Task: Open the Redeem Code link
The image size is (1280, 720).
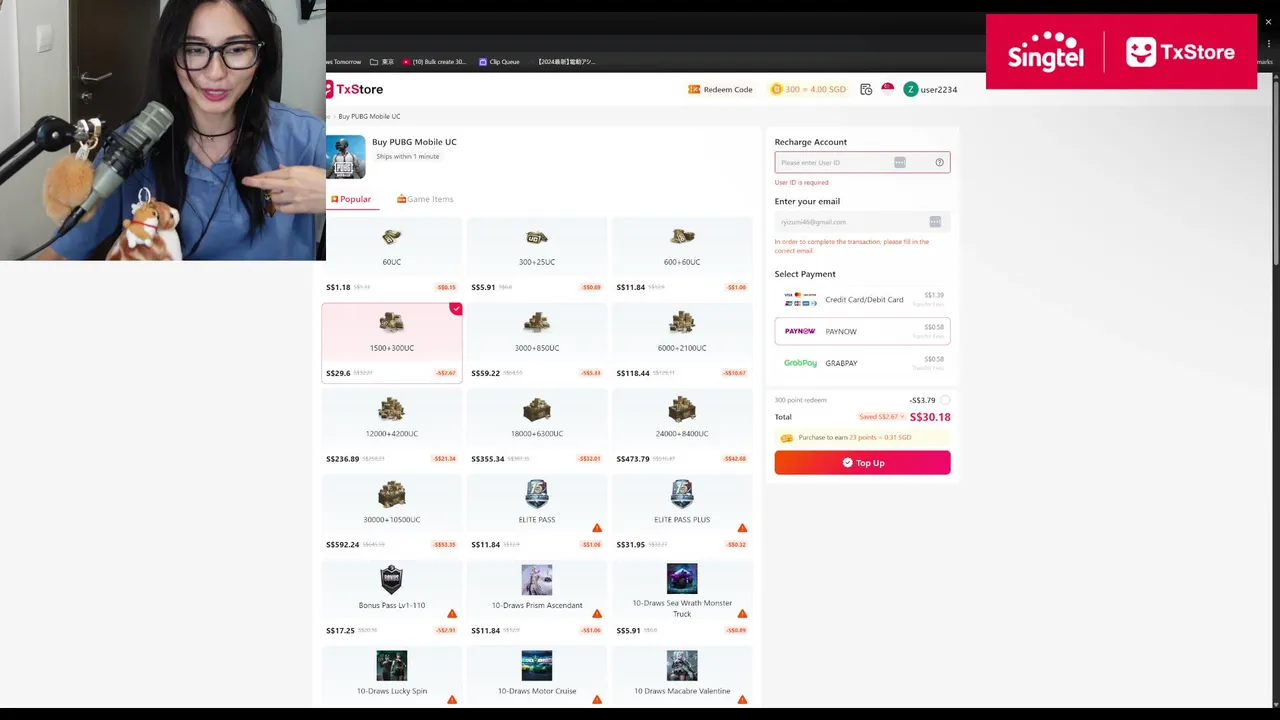Action: 720,89
